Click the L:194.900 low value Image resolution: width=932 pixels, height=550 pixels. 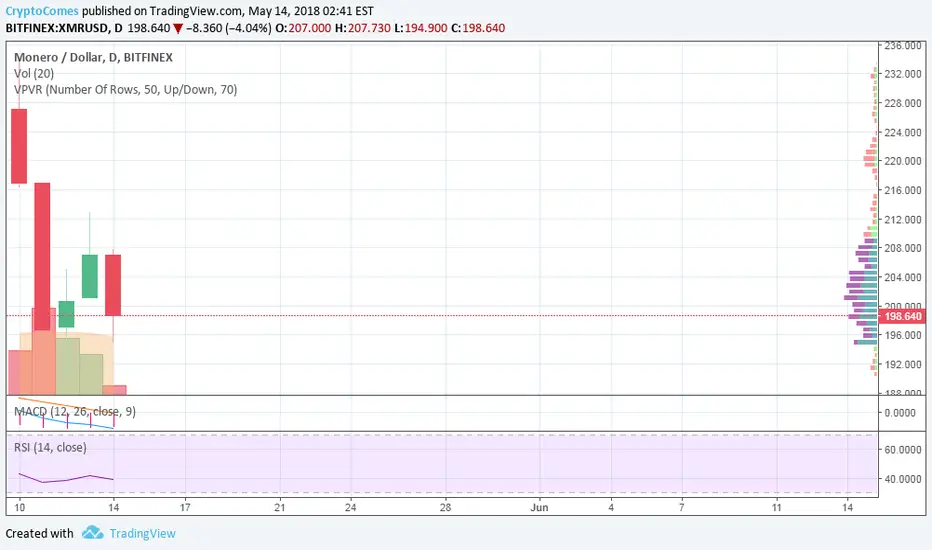point(421,28)
